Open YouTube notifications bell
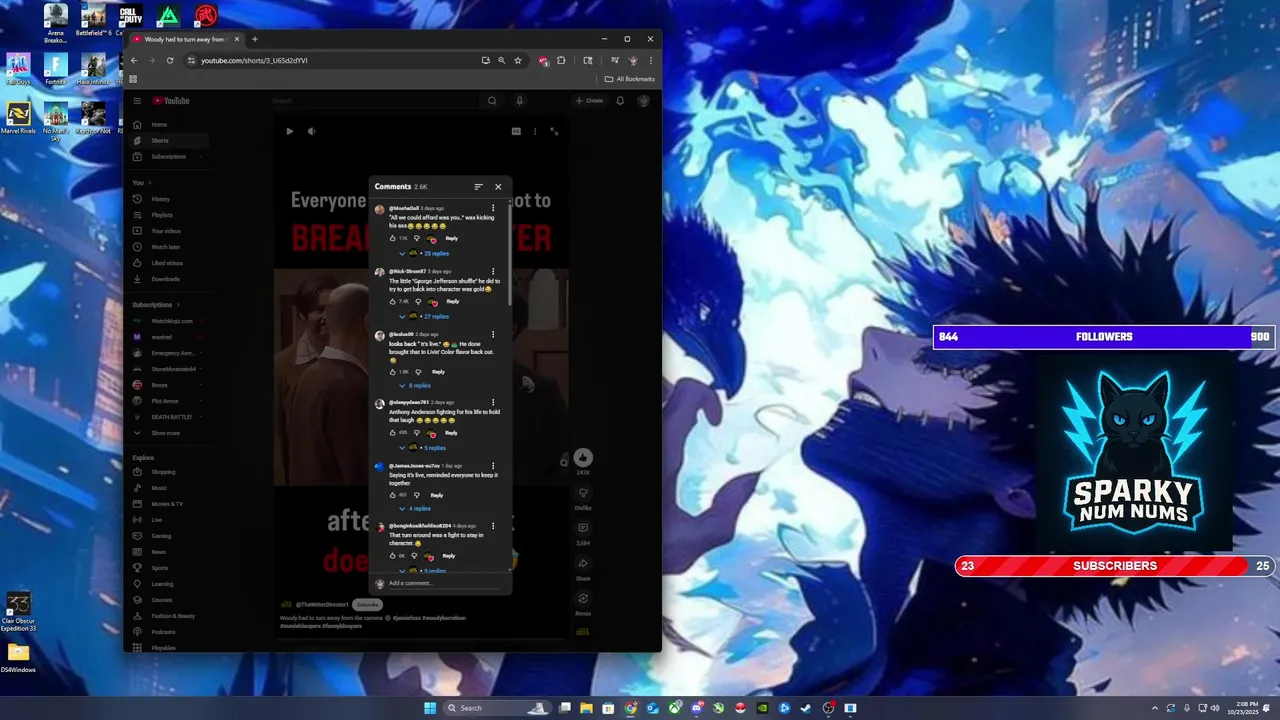1280x720 pixels. (620, 101)
